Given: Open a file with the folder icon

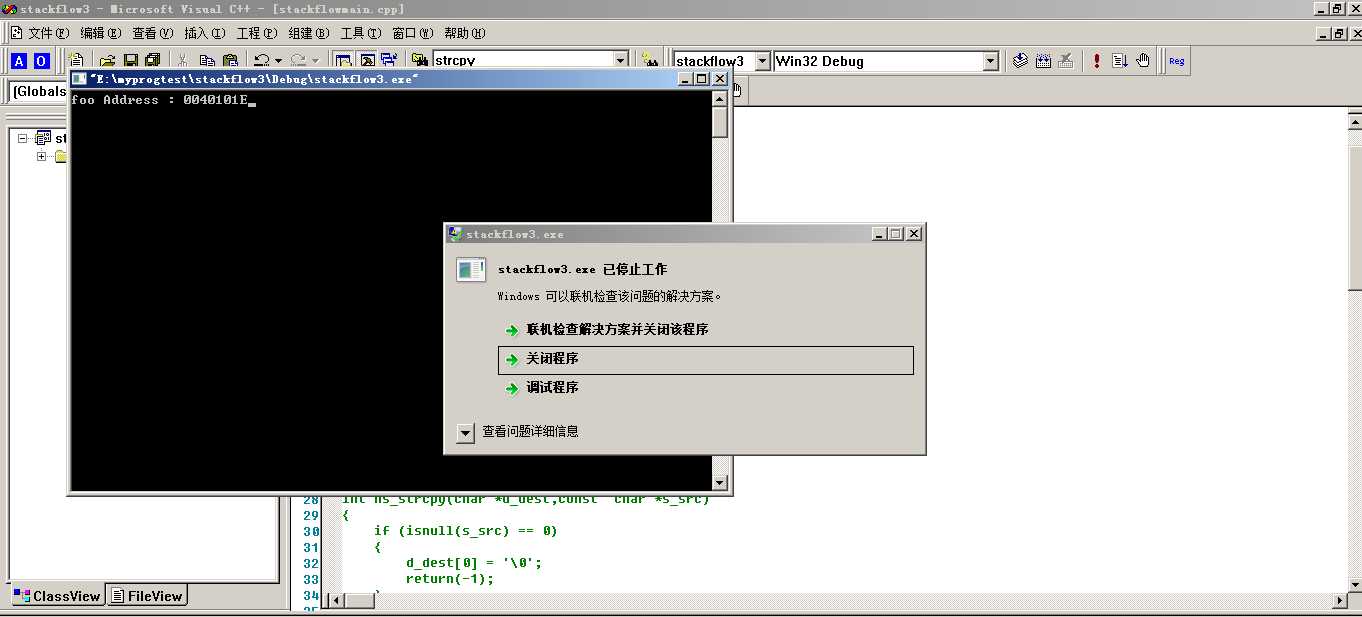Looking at the screenshot, I should pyautogui.click(x=108, y=61).
